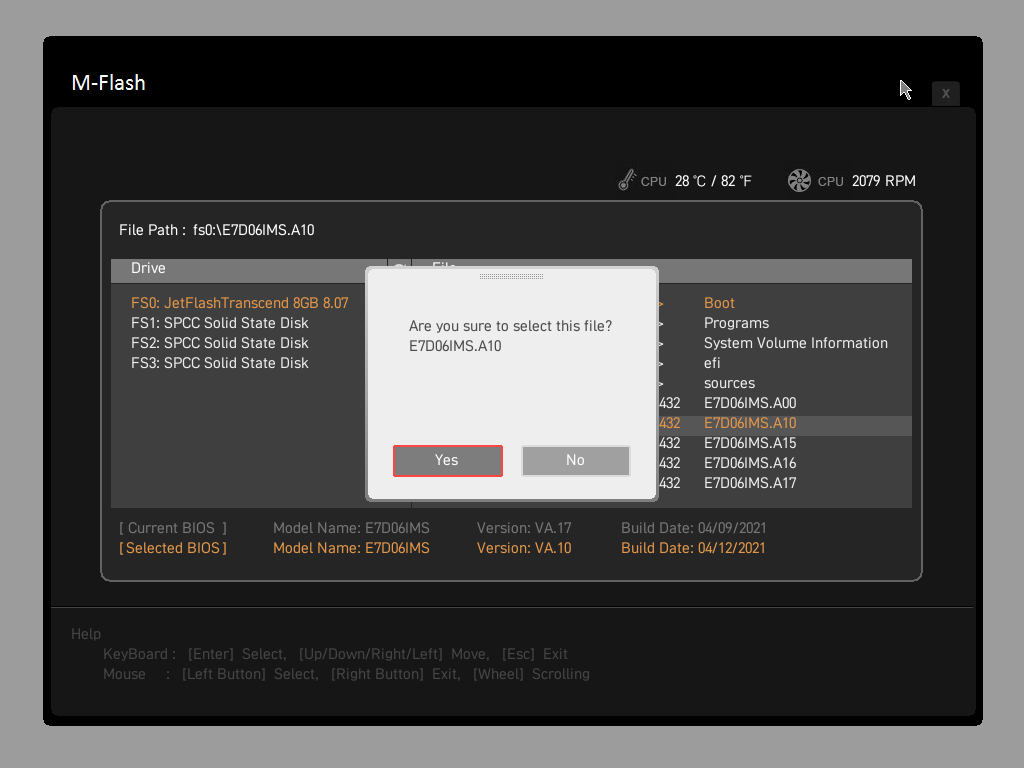Screen dimensions: 1024x768
Task: Open the efi folder
Action: tap(712, 363)
